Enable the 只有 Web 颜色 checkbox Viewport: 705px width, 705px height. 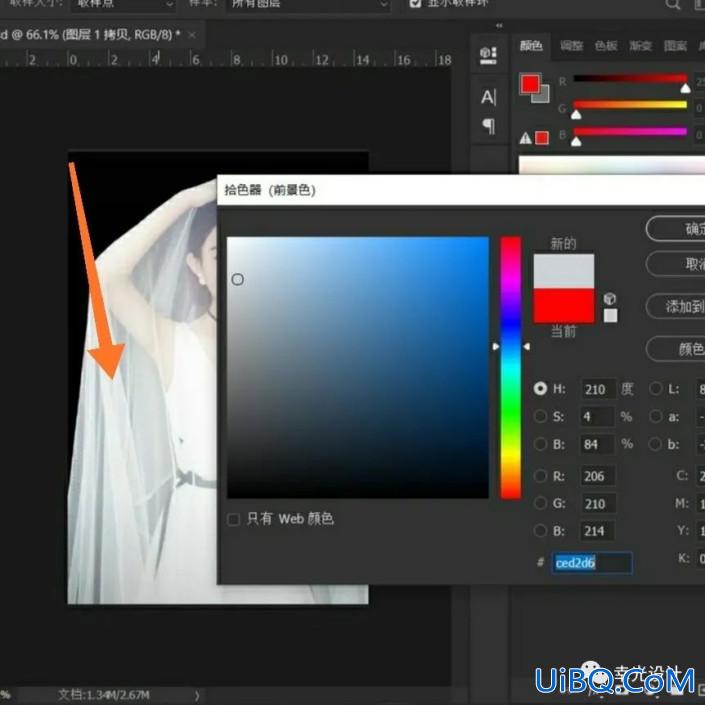click(233, 520)
